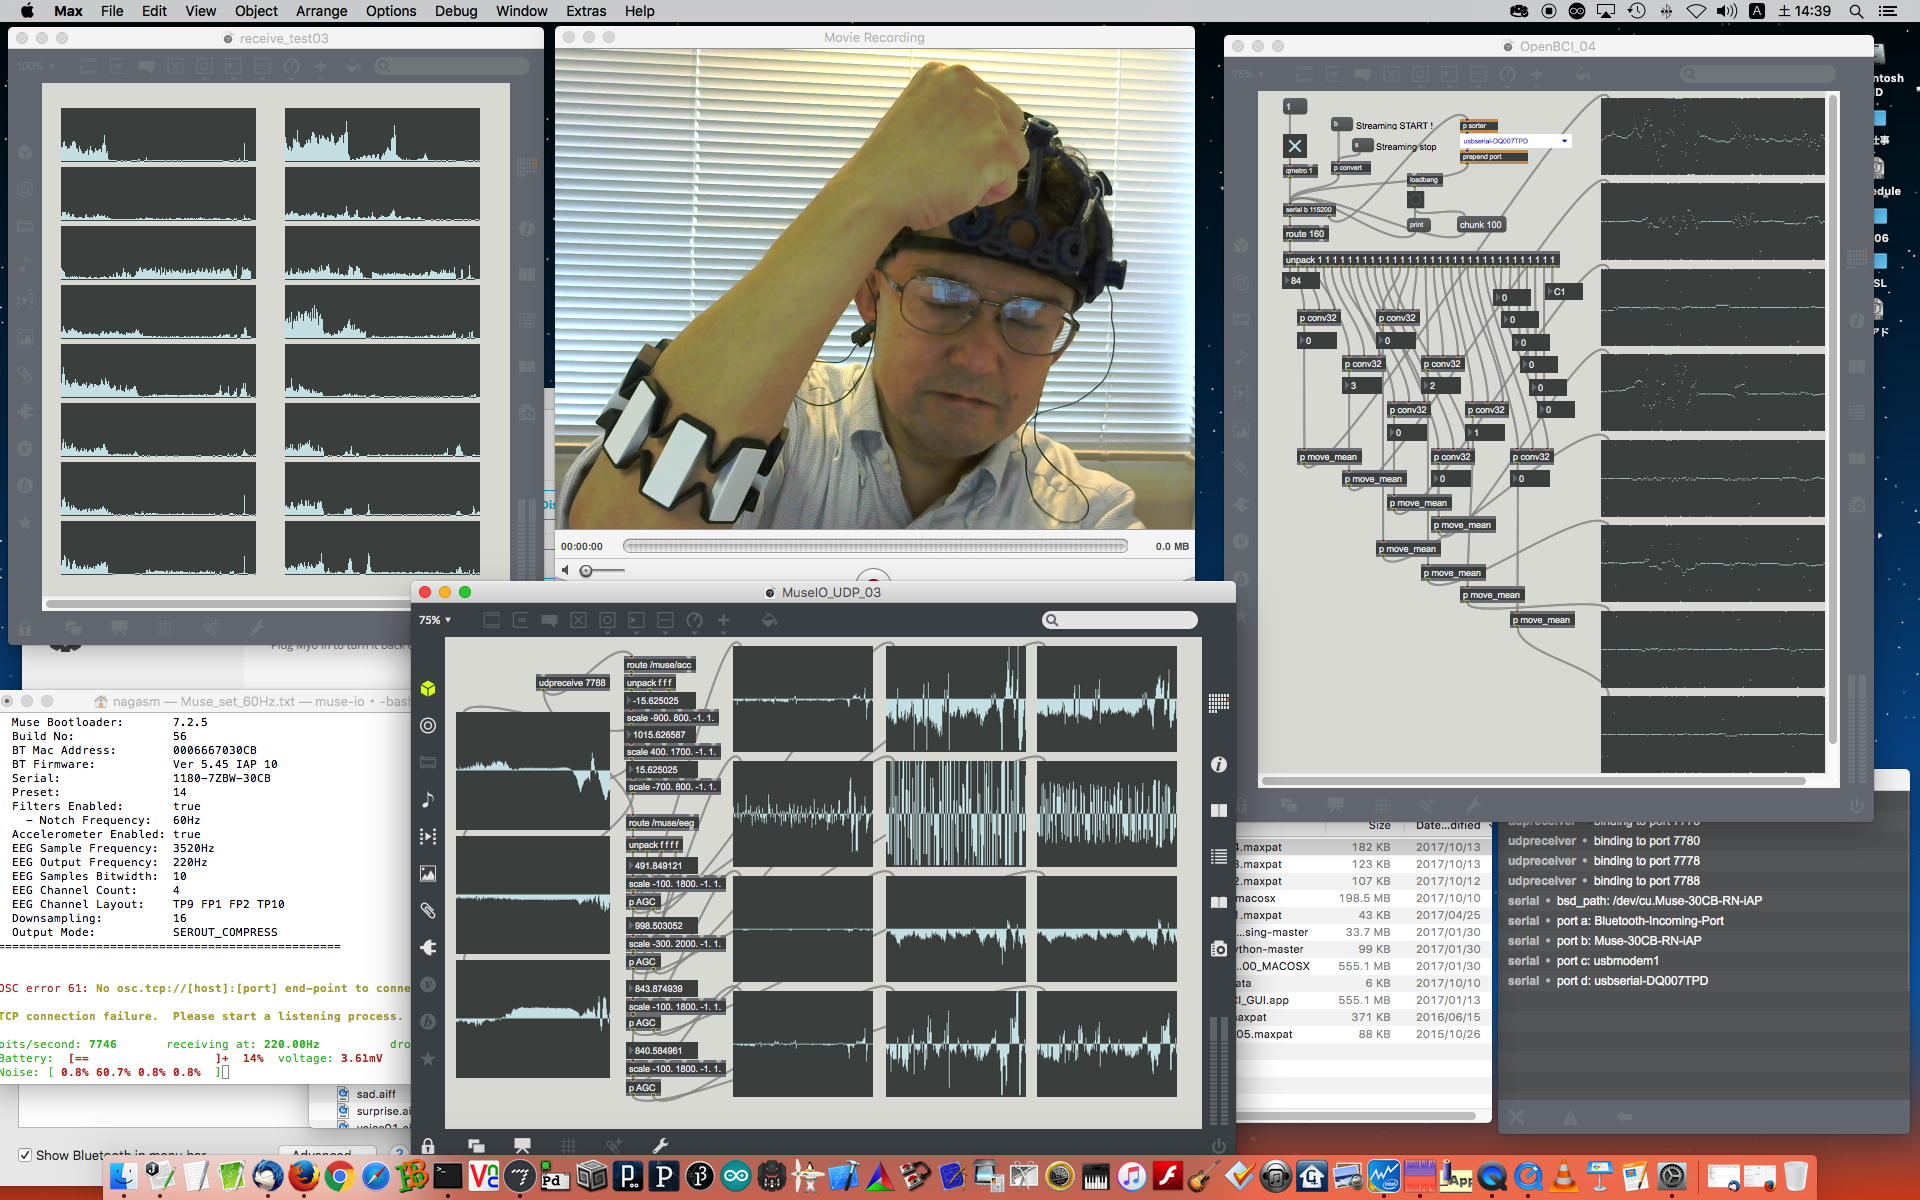Viewport: 1920px width, 1200px height.
Task: Click Snapshots camera icon in MuseIO sidebar
Action: click(1218, 949)
